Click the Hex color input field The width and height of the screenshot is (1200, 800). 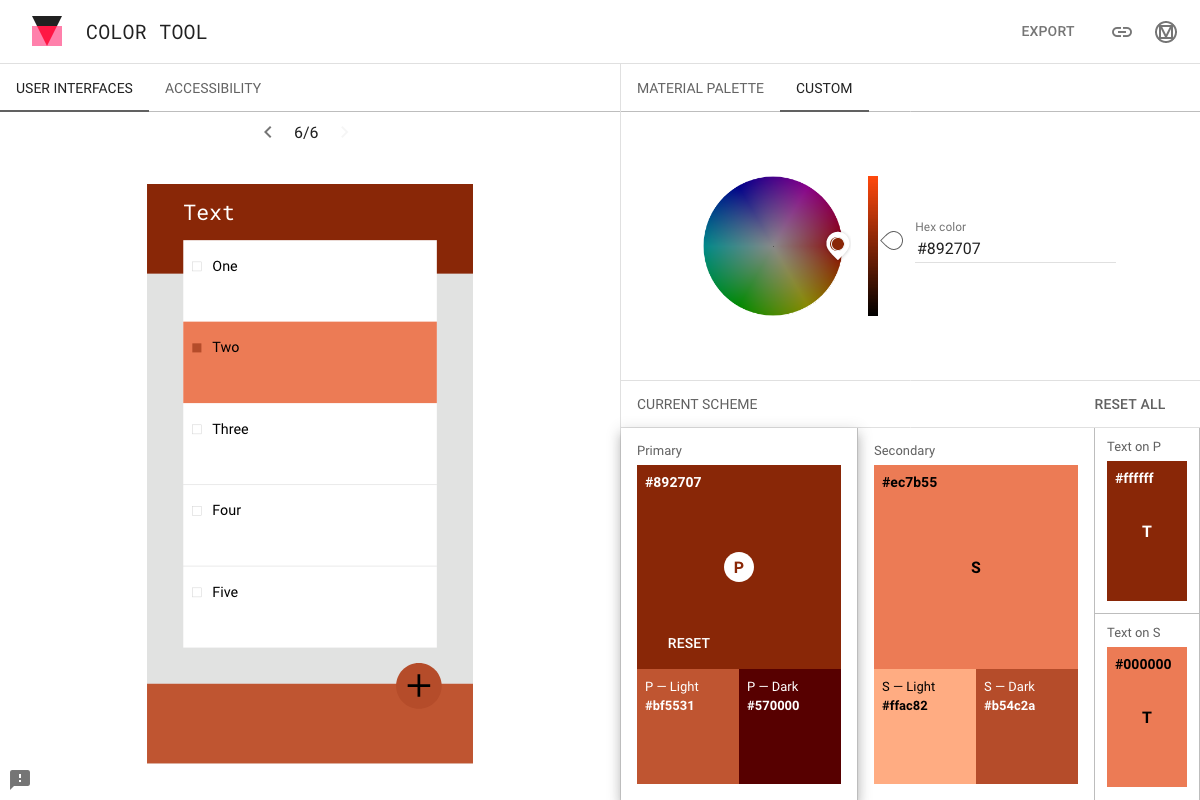click(x=1015, y=248)
